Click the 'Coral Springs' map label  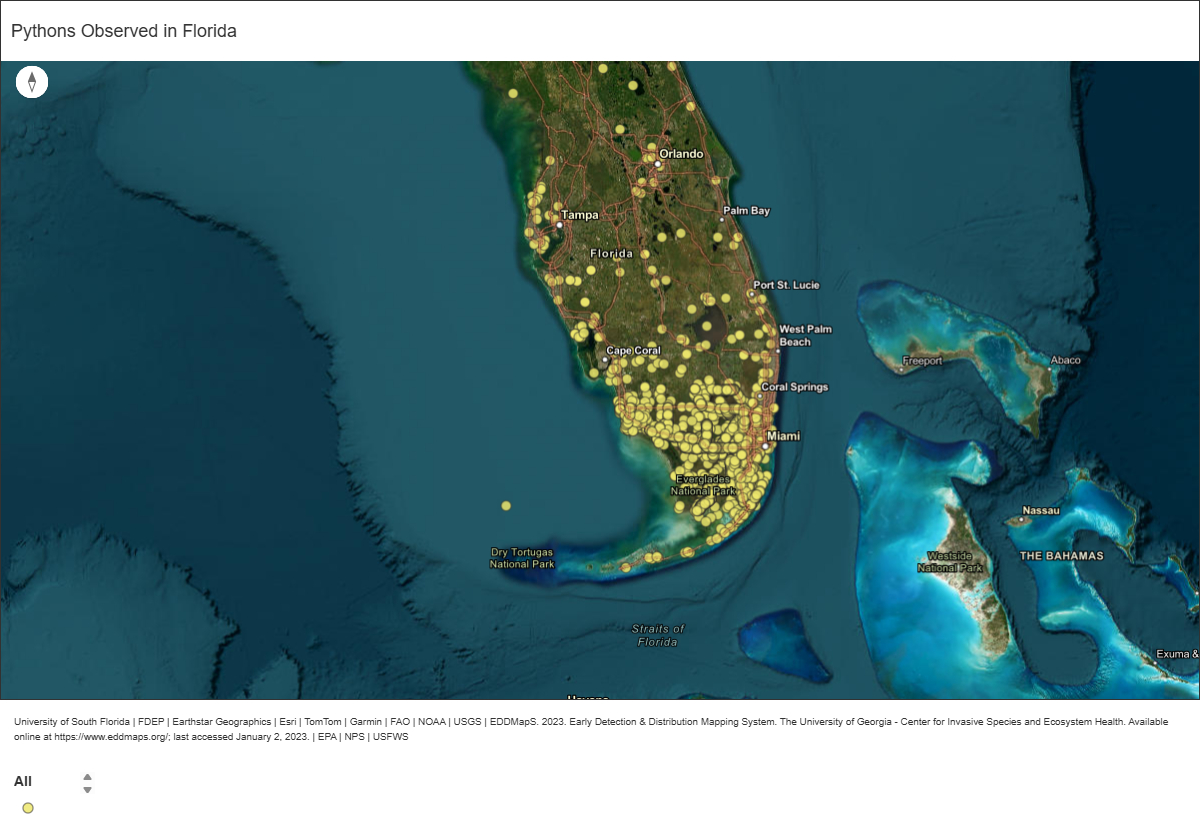[x=795, y=387]
